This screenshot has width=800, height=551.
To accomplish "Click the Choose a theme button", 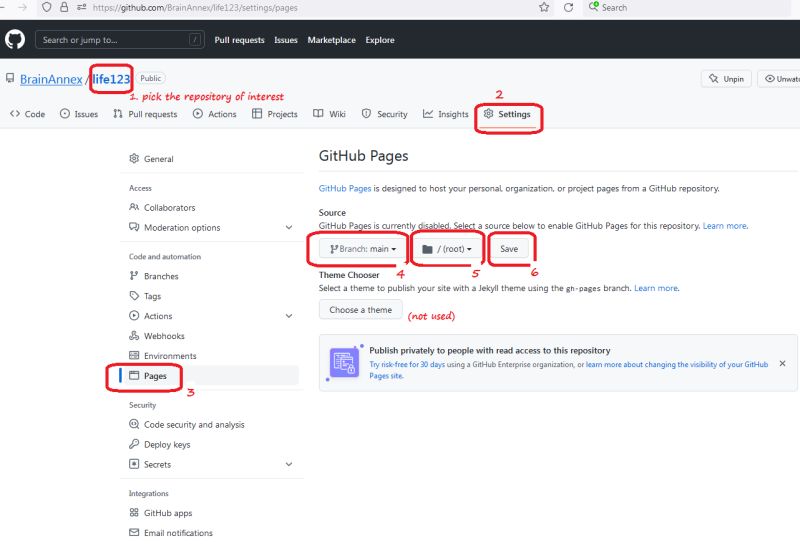I will pos(361,310).
